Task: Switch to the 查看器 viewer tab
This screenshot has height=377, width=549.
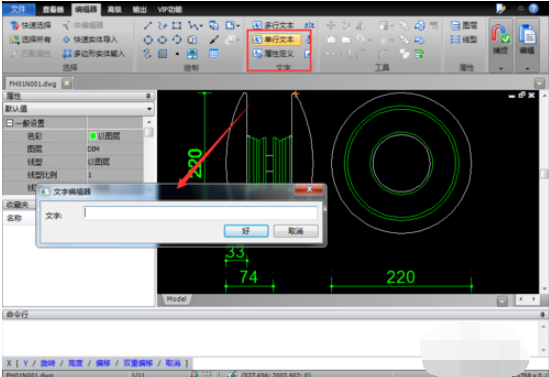Action: pos(53,9)
